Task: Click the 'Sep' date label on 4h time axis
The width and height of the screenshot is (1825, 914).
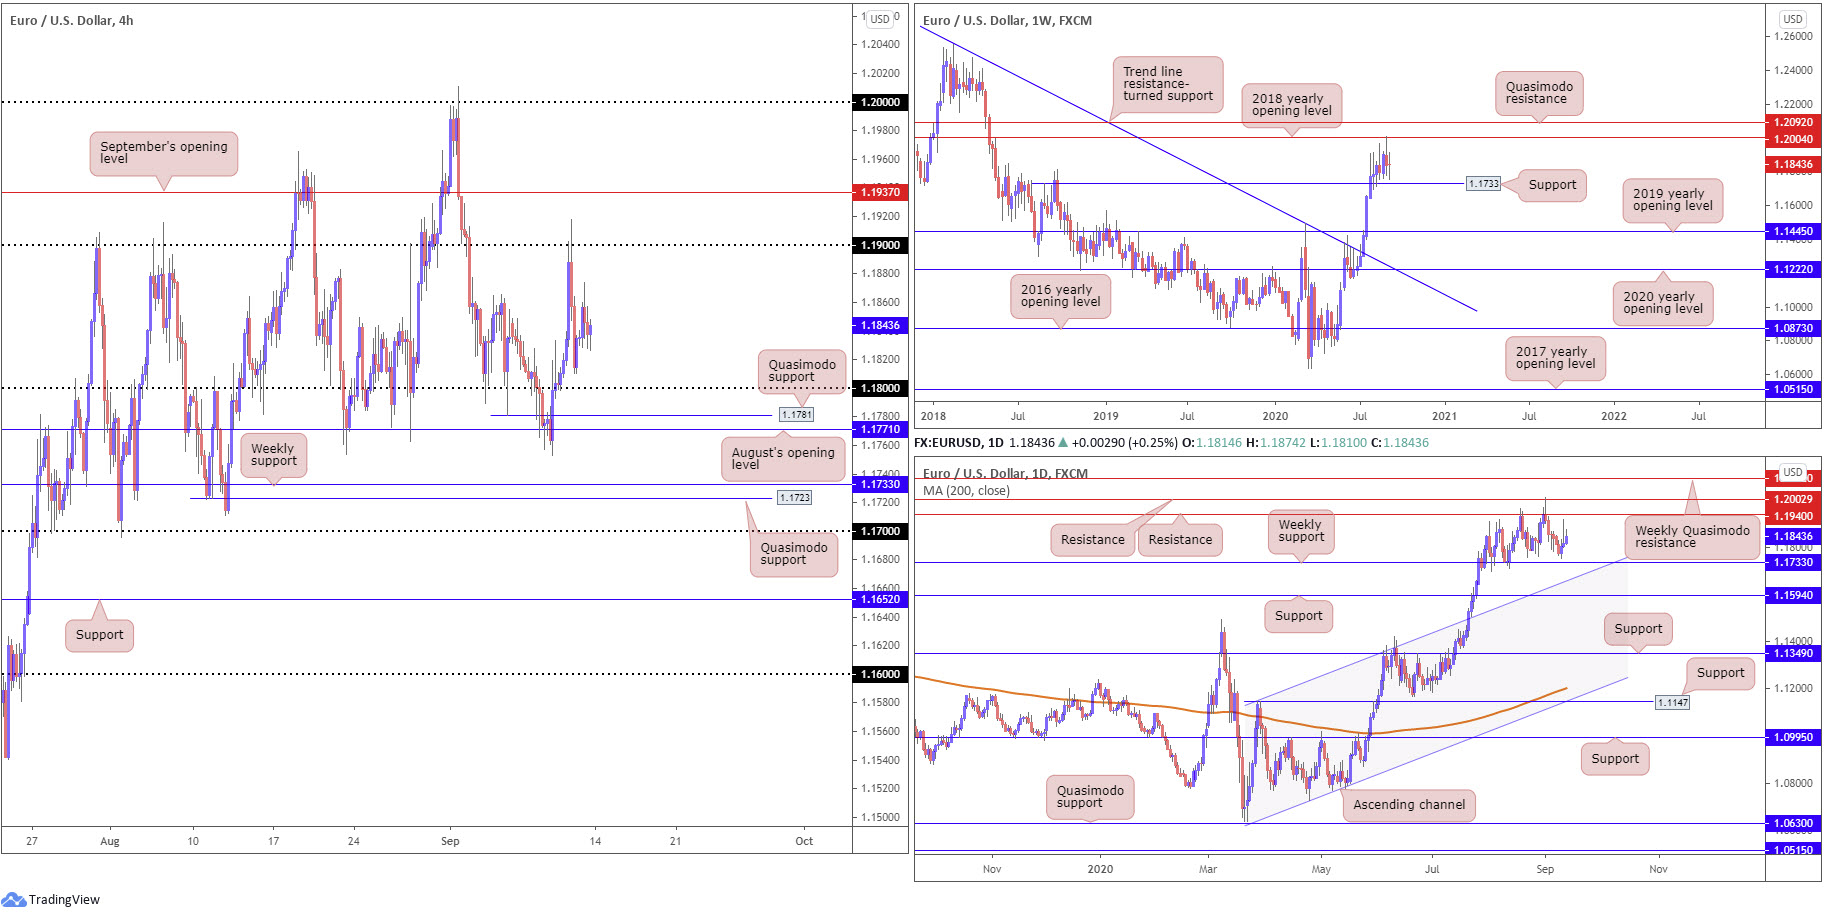Action: (x=450, y=841)
